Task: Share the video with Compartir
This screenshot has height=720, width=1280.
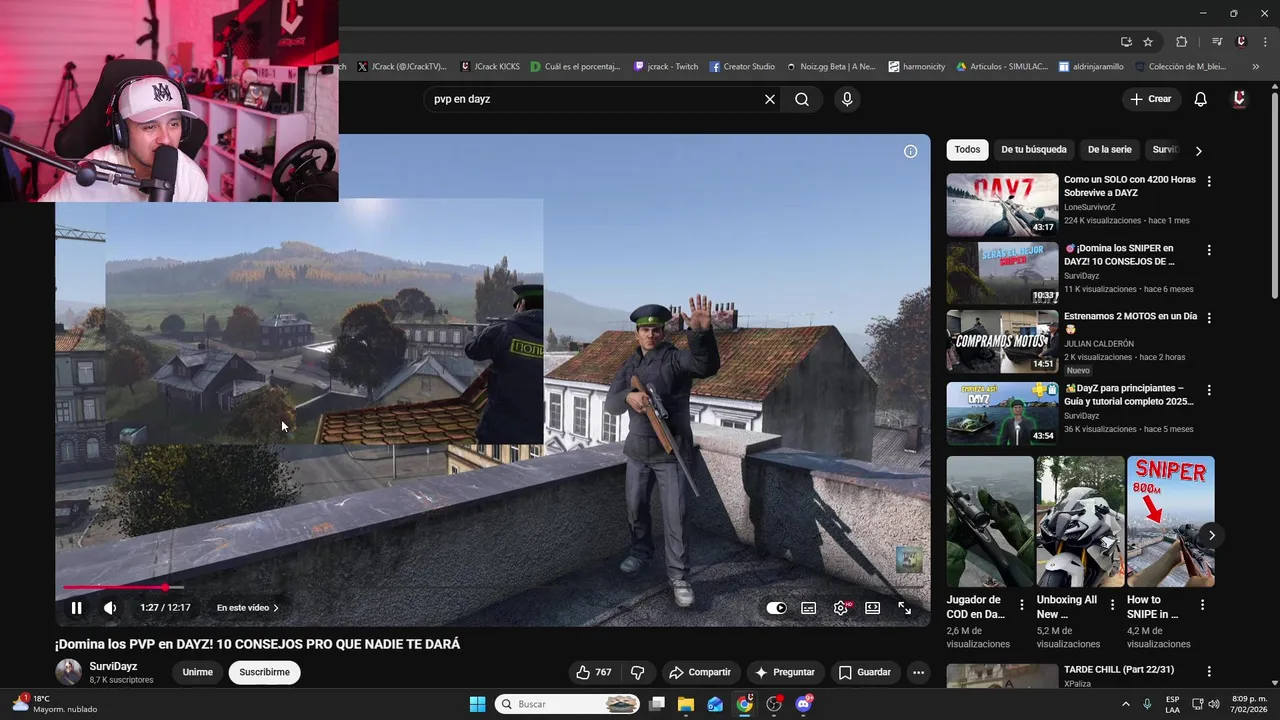Action: tap(700, 672)
